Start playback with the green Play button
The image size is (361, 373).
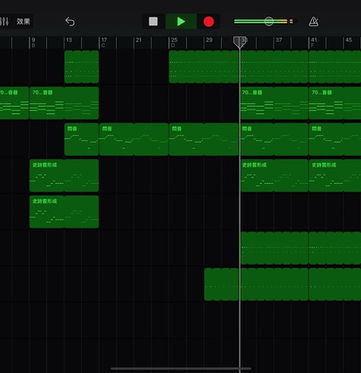(181, 22)
